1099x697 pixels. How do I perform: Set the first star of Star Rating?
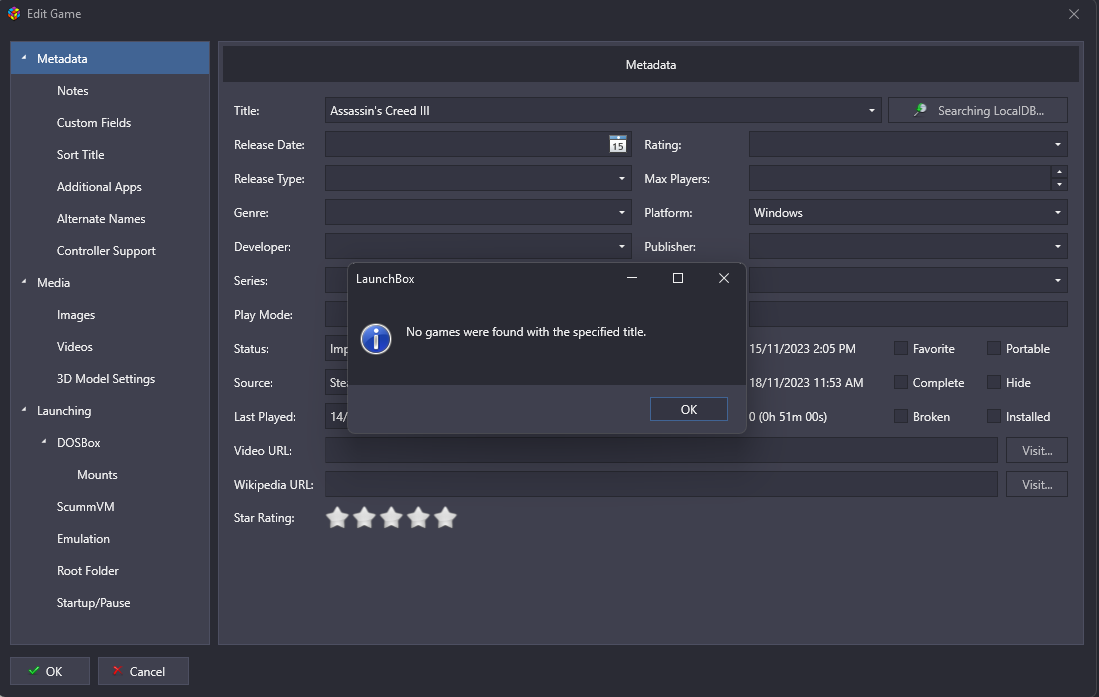337,517
